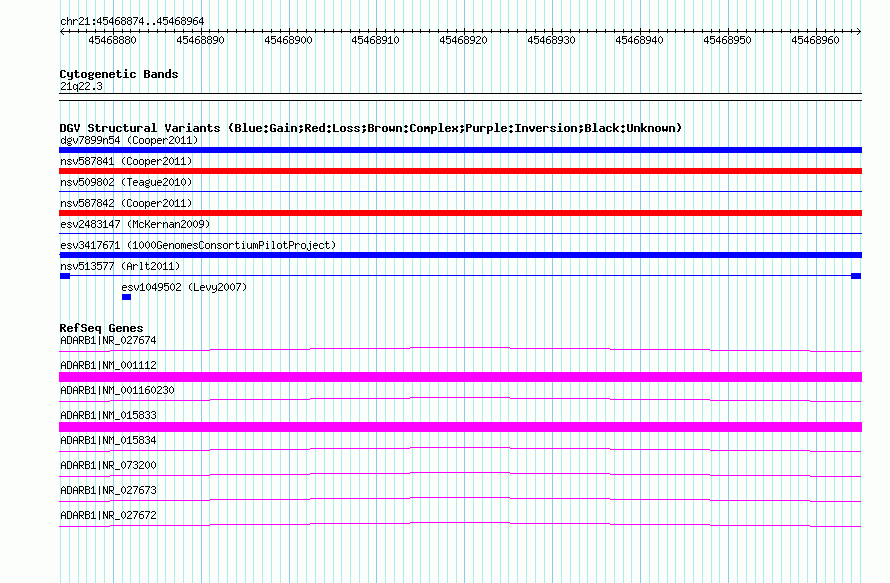
Task: Click right blue end block of nsv513577
Action: 856,276
